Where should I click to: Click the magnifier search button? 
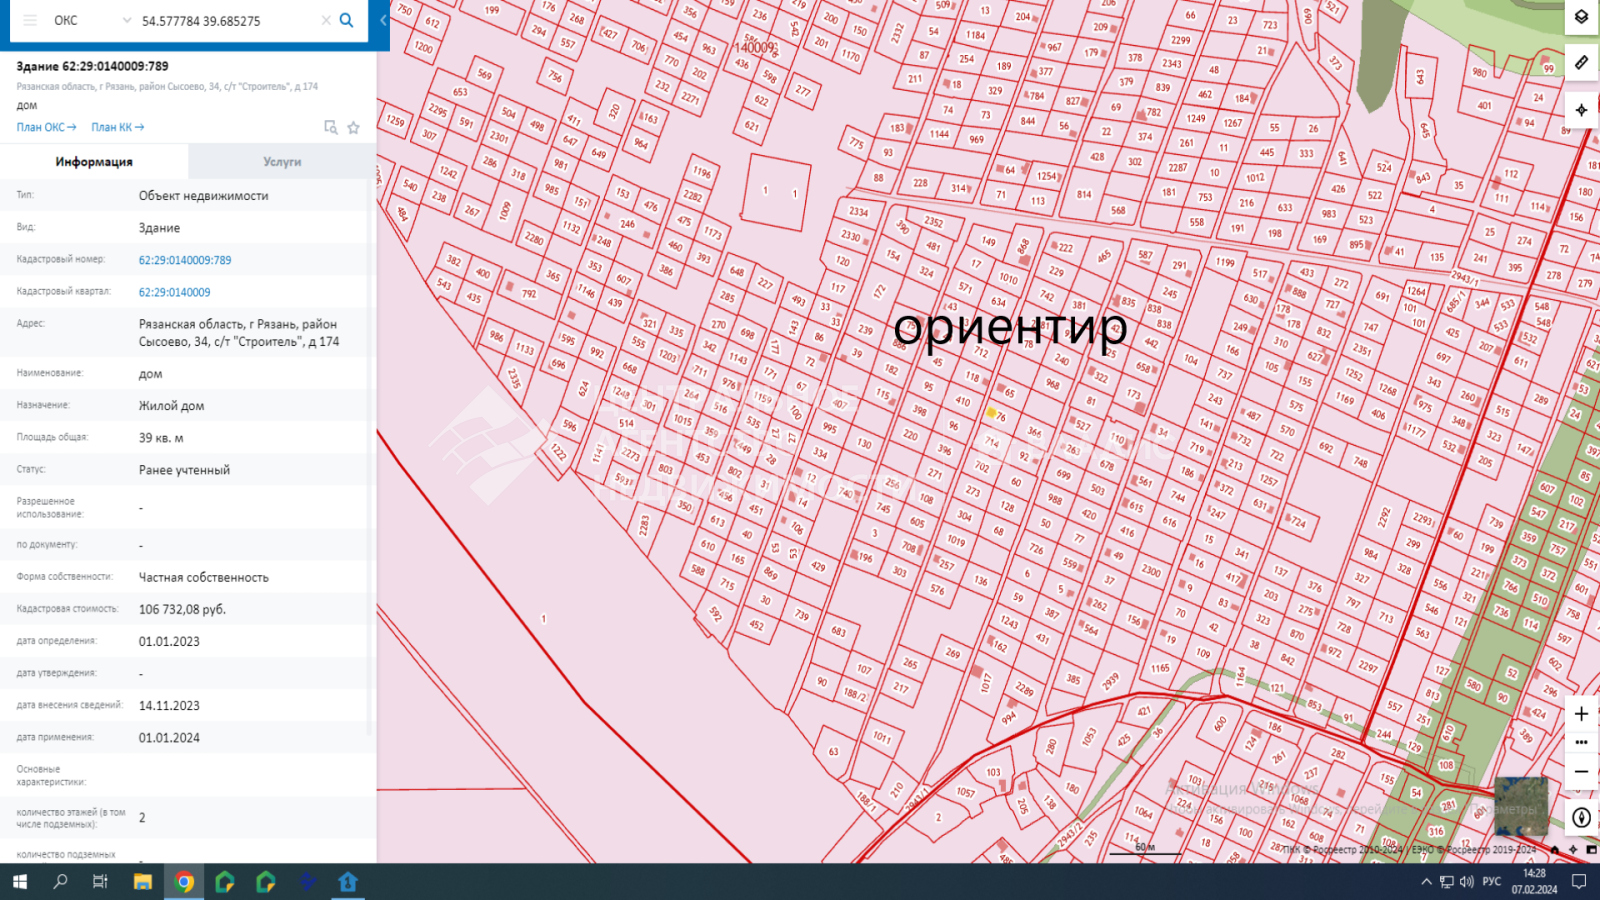347,20
